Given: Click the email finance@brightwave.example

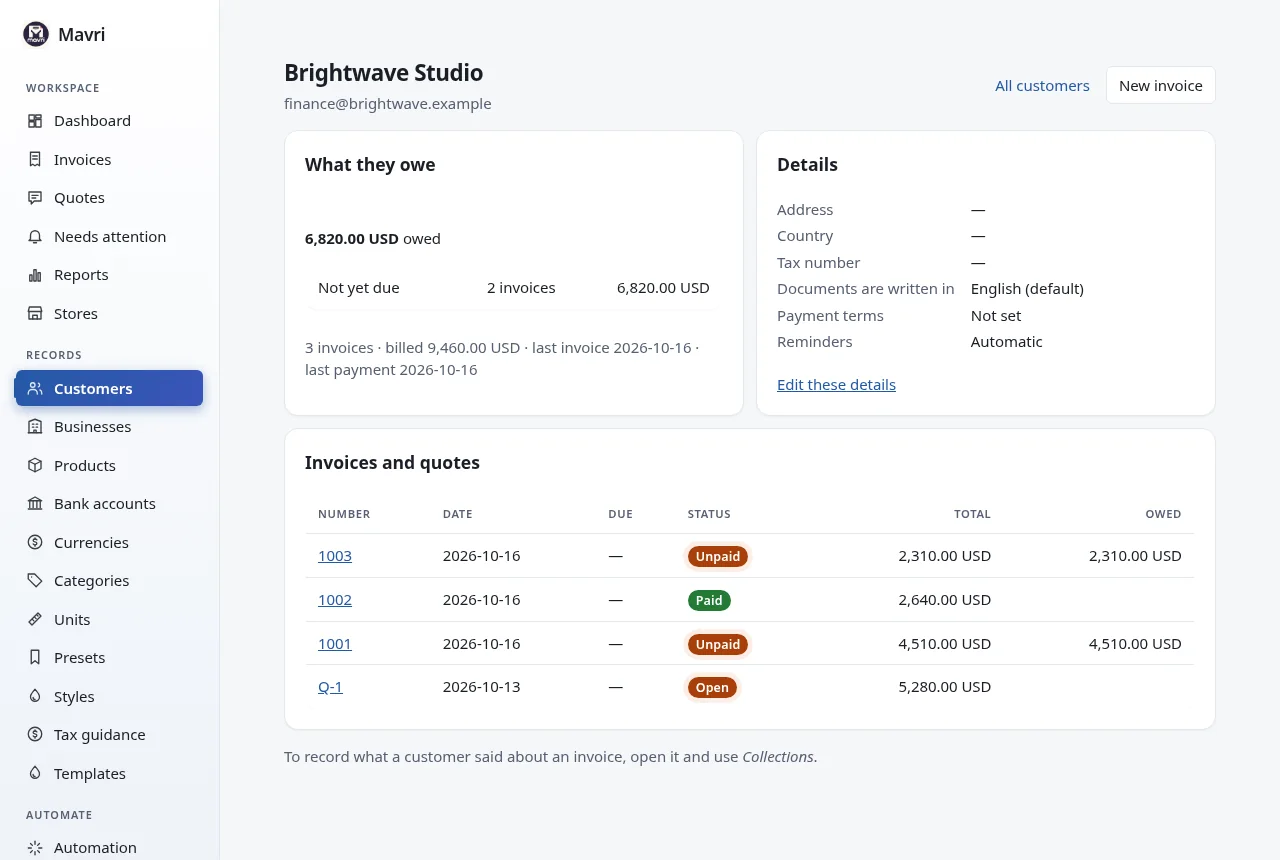Looking at the screenshot, I should pos(388,104).
